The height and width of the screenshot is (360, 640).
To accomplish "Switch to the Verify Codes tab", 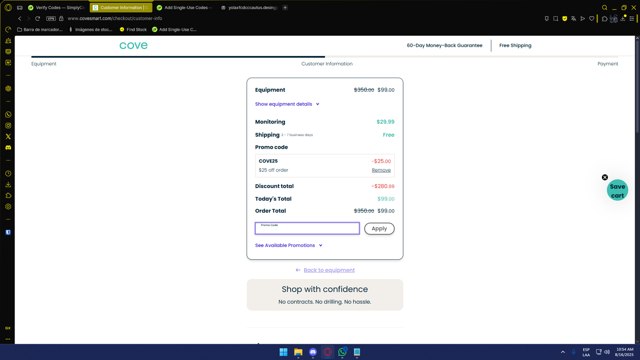I will click(x=56, y=7).
